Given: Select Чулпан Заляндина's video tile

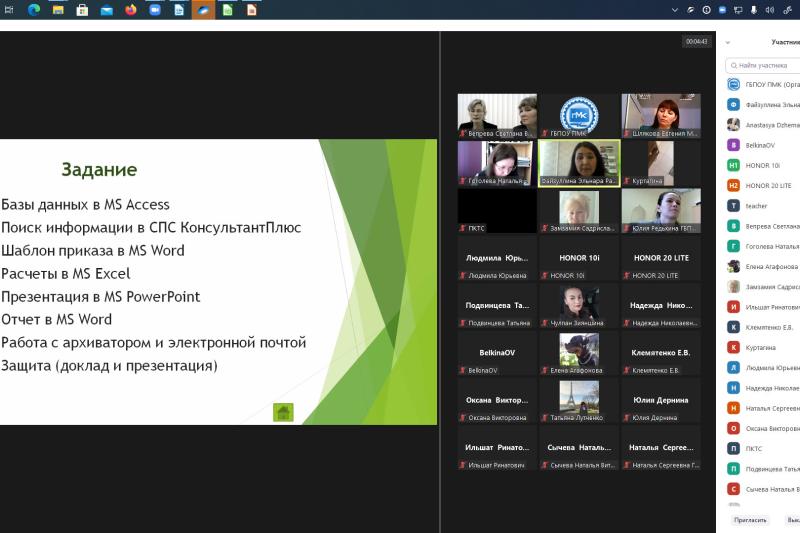Looking at the screenshot, I should click(x=579, y=306).
